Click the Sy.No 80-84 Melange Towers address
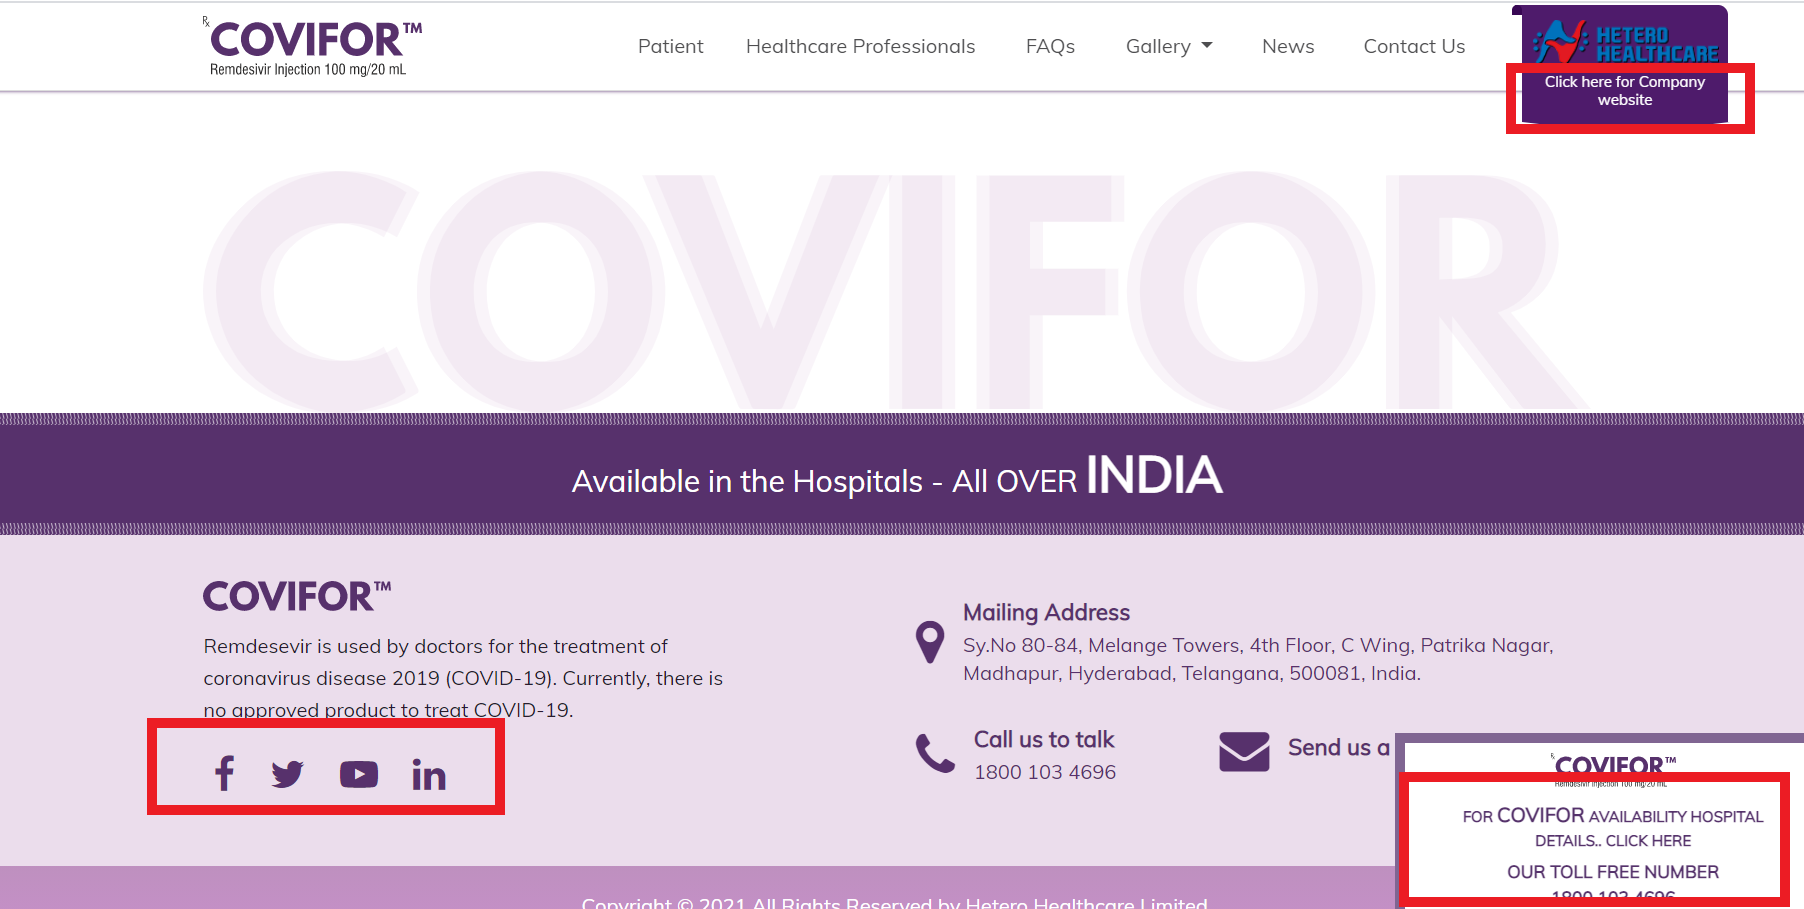This screenshot has width=1804, height=909. pyautogui.click(x=1258, y=659)
